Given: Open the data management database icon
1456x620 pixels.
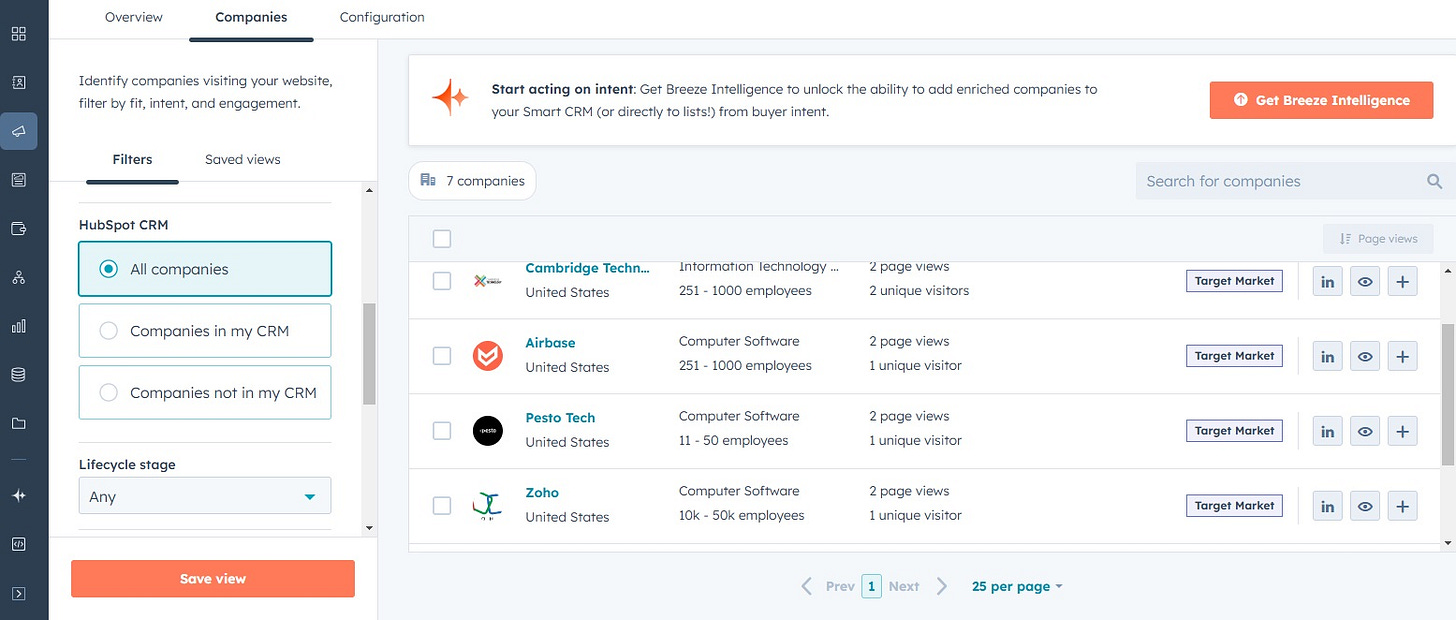Looking at the screenshot, I should pyautogui.click(x=18, y=375).
